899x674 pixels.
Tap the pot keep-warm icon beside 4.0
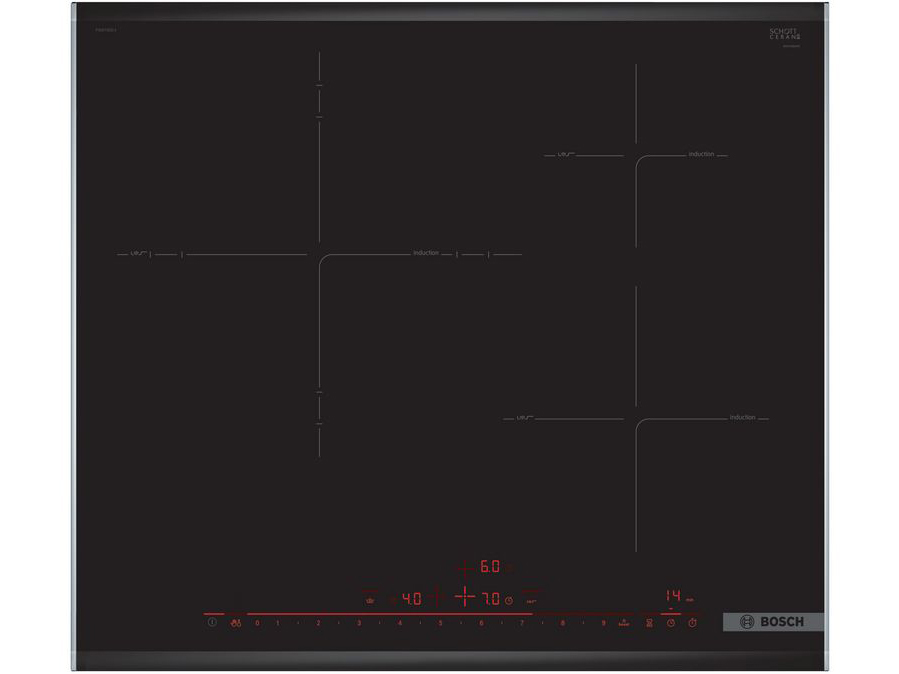pyautogui.click(x=370, y=600)
